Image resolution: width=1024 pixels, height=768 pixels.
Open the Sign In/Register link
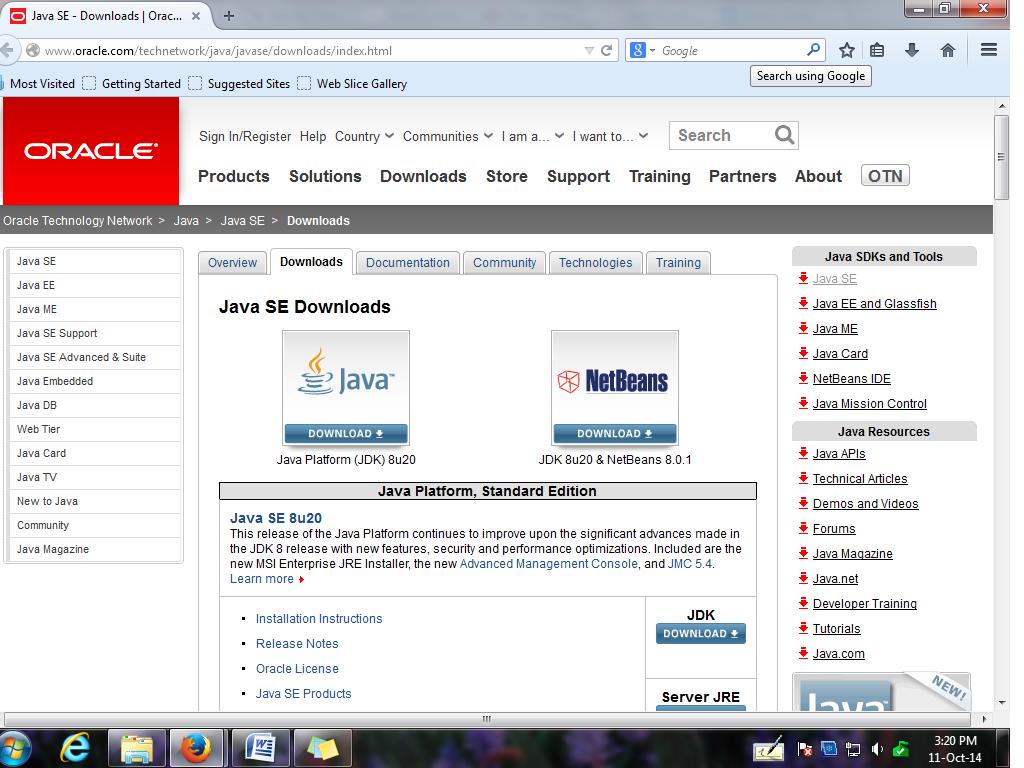245,136
